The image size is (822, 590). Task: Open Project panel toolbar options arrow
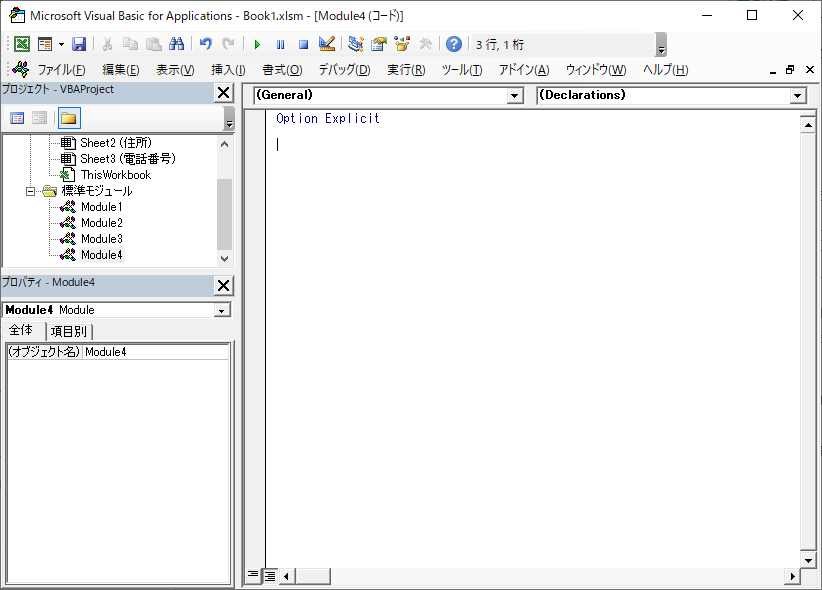[229, 119]
